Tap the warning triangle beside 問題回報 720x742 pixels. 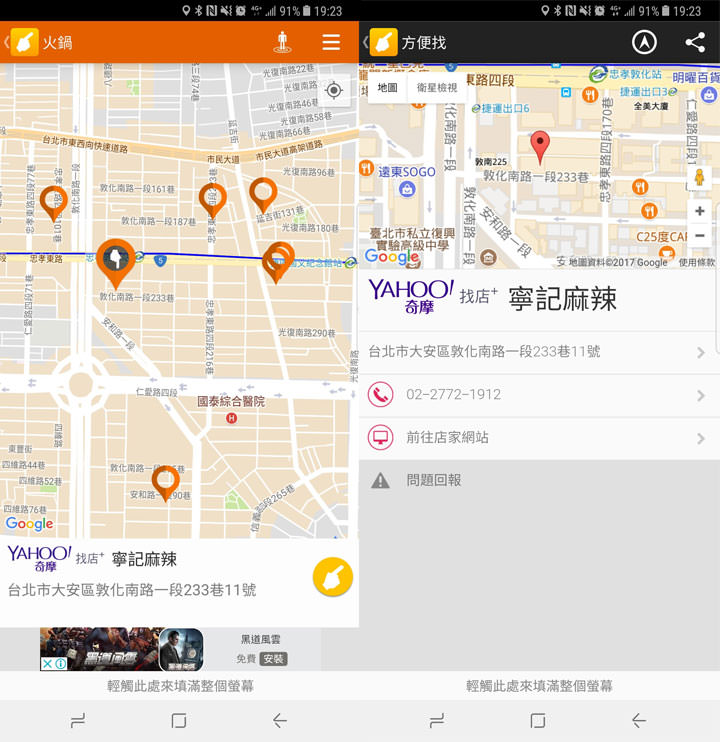tap(380, 481)
